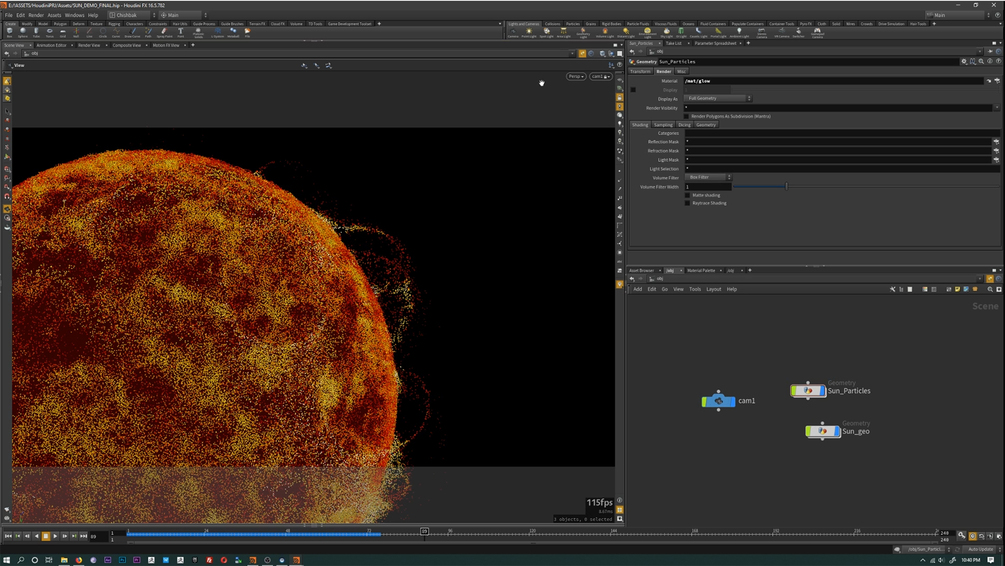Click the Sun_Particles geometry node
This screenshot has width=1005, height=566.
click(x=808, y=390)
